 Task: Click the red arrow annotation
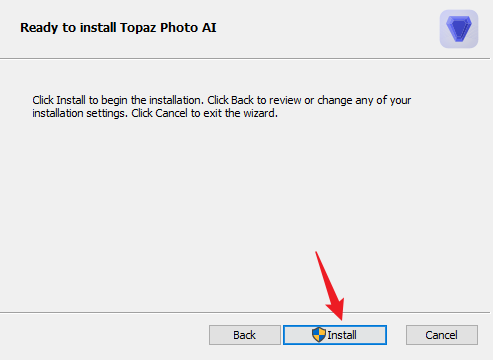(330, 286)
